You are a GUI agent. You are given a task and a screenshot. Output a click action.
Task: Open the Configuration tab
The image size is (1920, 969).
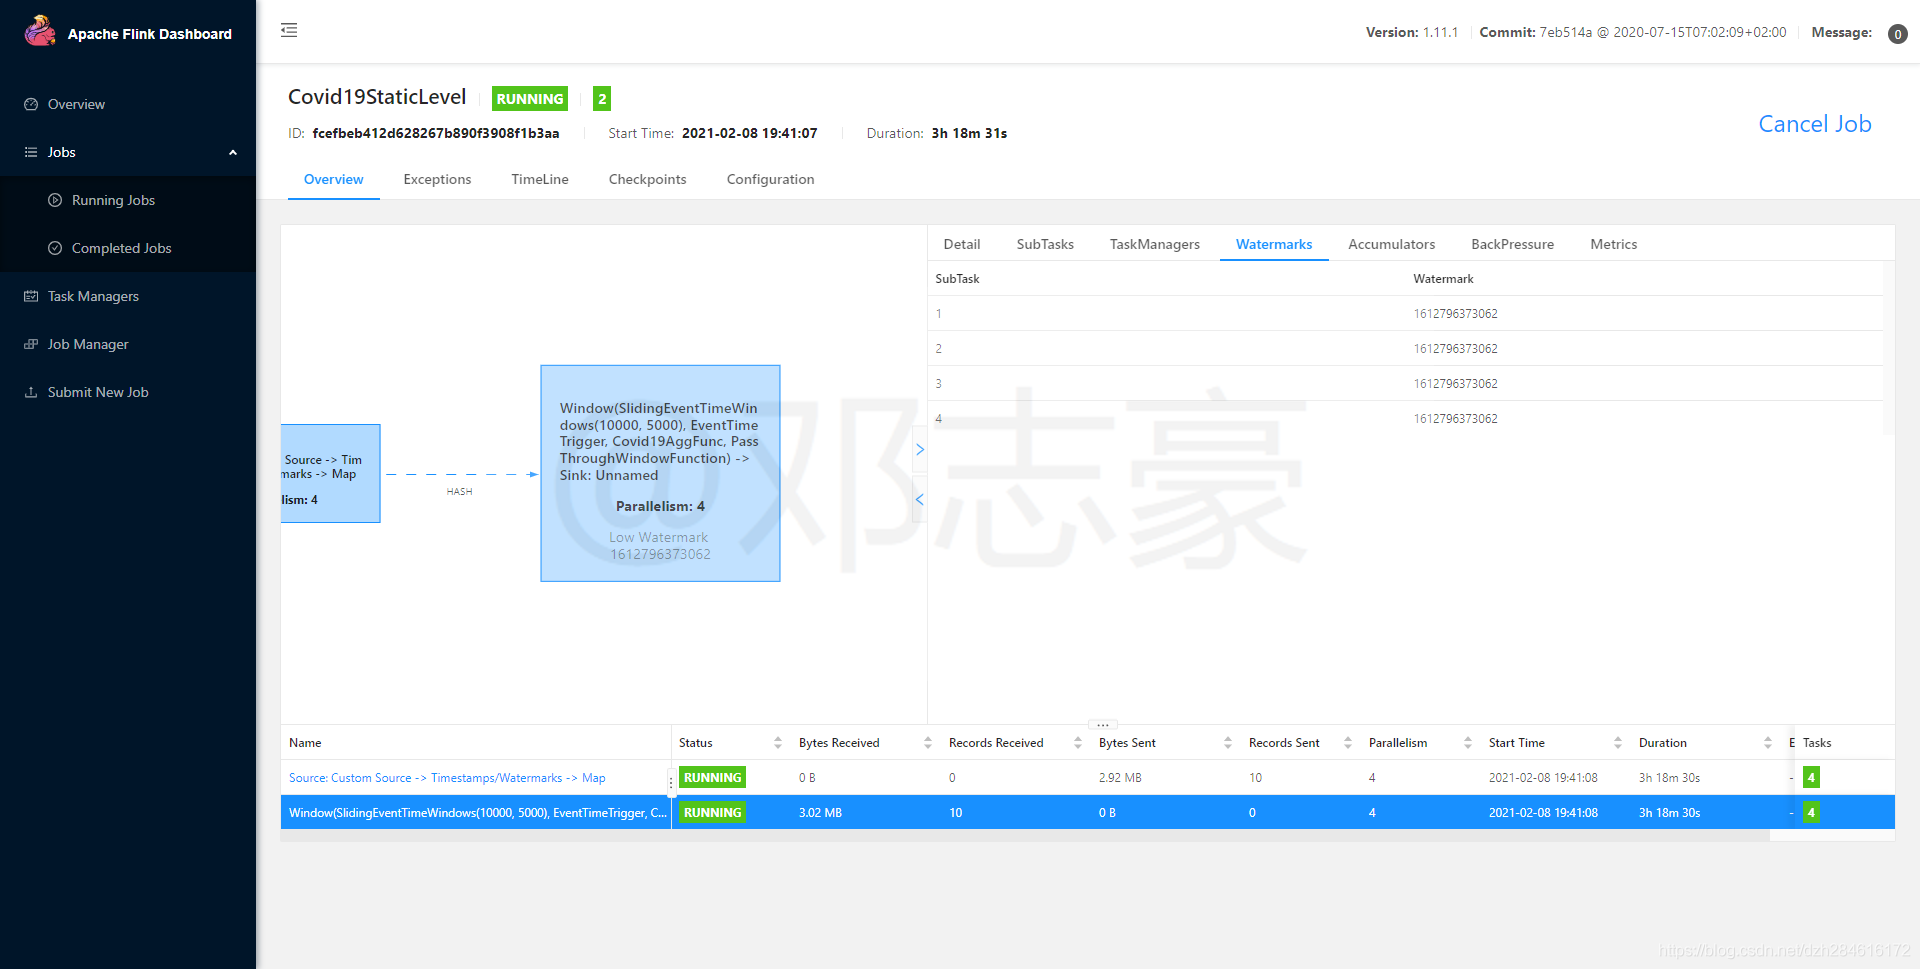[x=770, y=179]
